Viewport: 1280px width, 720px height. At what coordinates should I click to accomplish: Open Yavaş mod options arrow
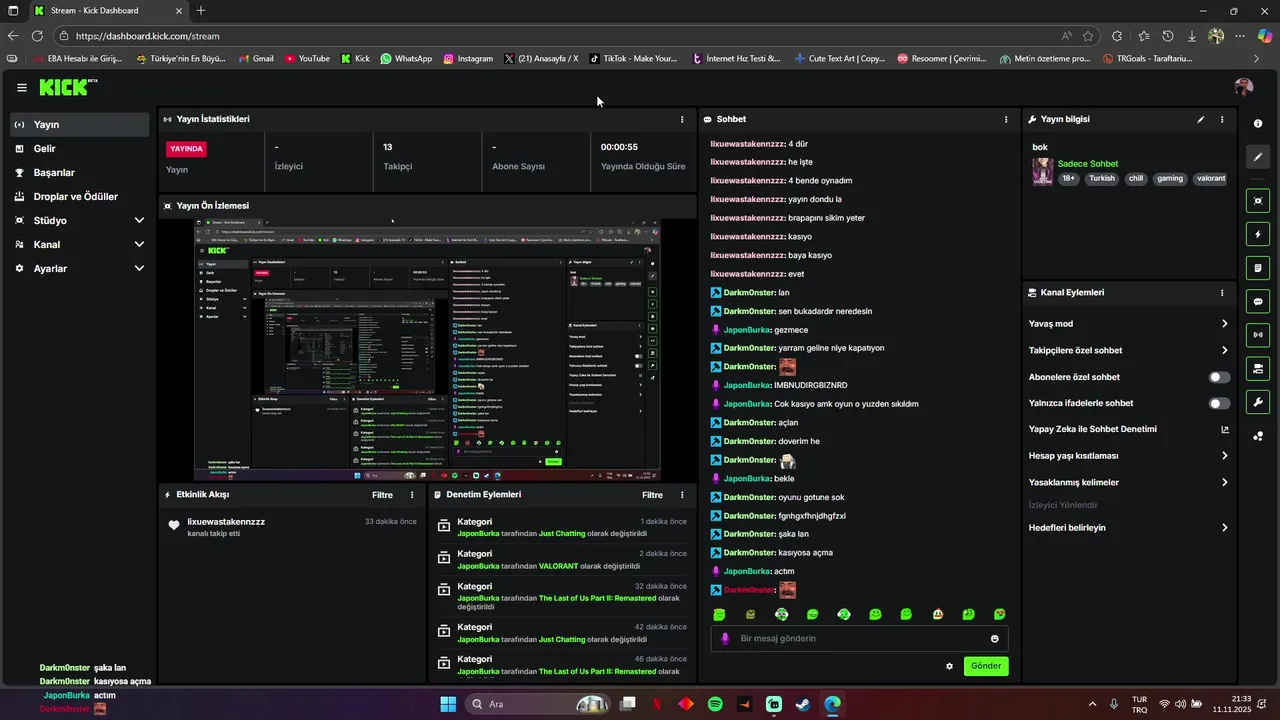(1225, 324)
